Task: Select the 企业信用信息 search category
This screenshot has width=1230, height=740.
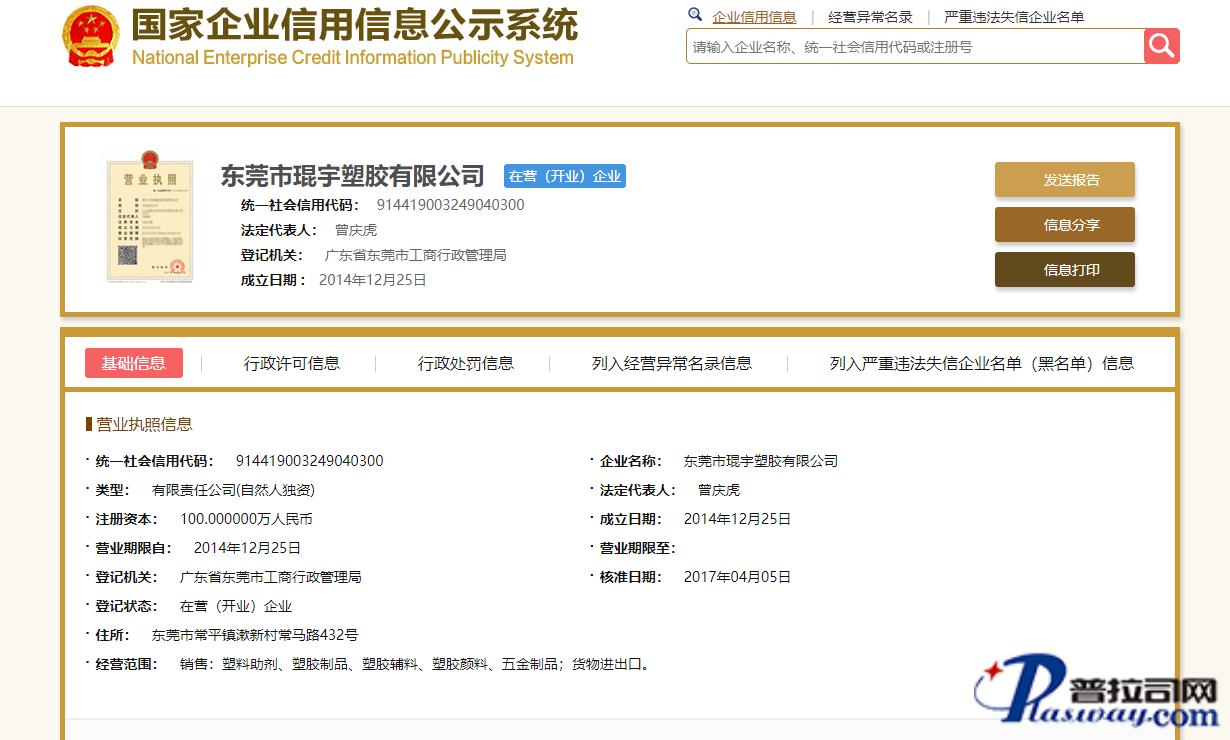Action: 754,17
